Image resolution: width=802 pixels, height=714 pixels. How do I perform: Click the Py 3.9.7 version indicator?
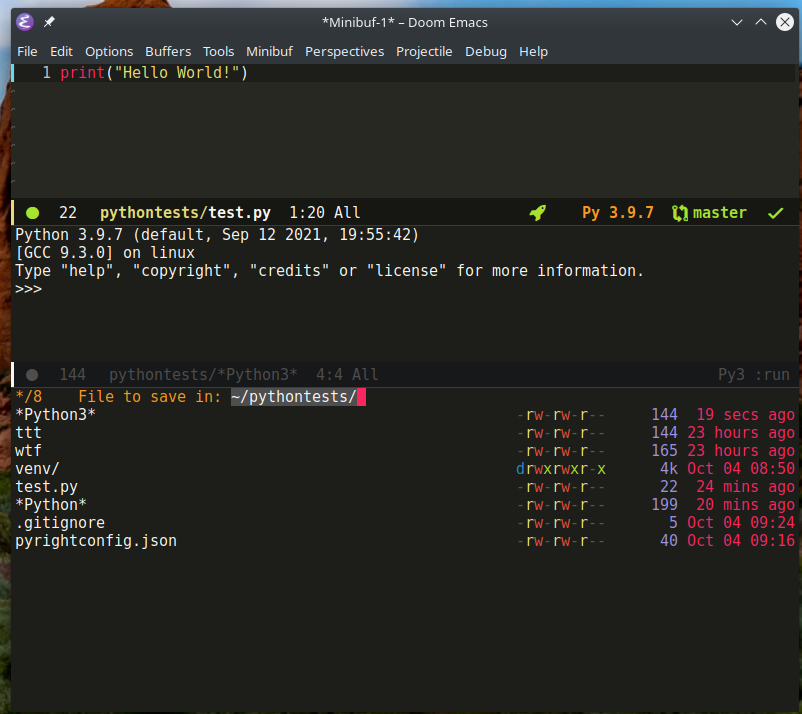pos(618,213)
